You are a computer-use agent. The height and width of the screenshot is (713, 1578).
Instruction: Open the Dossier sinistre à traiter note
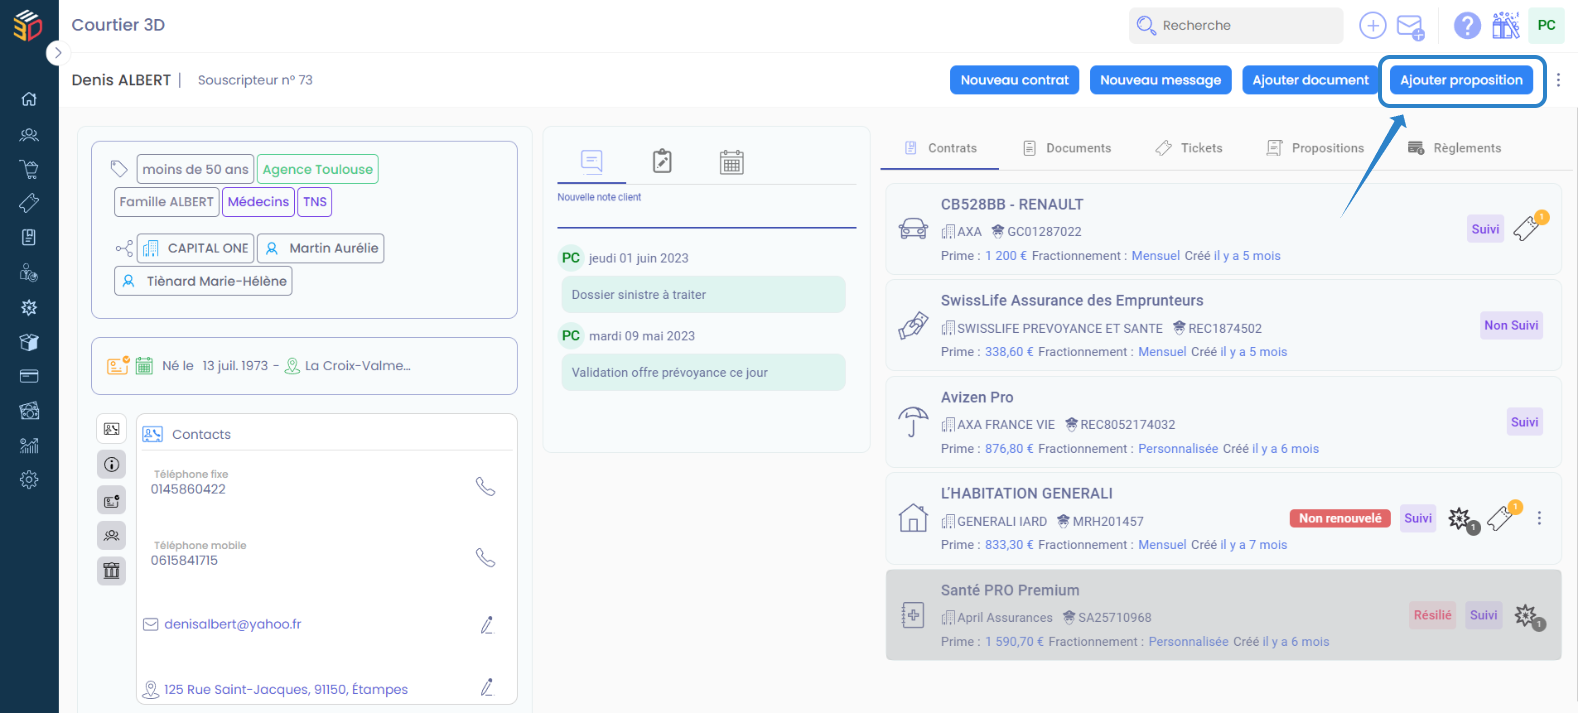[703, 295]
